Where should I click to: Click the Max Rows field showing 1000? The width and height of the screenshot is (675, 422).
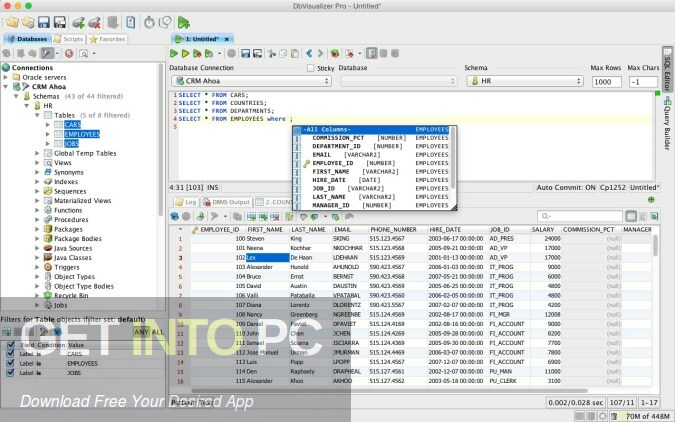(607, 81)
